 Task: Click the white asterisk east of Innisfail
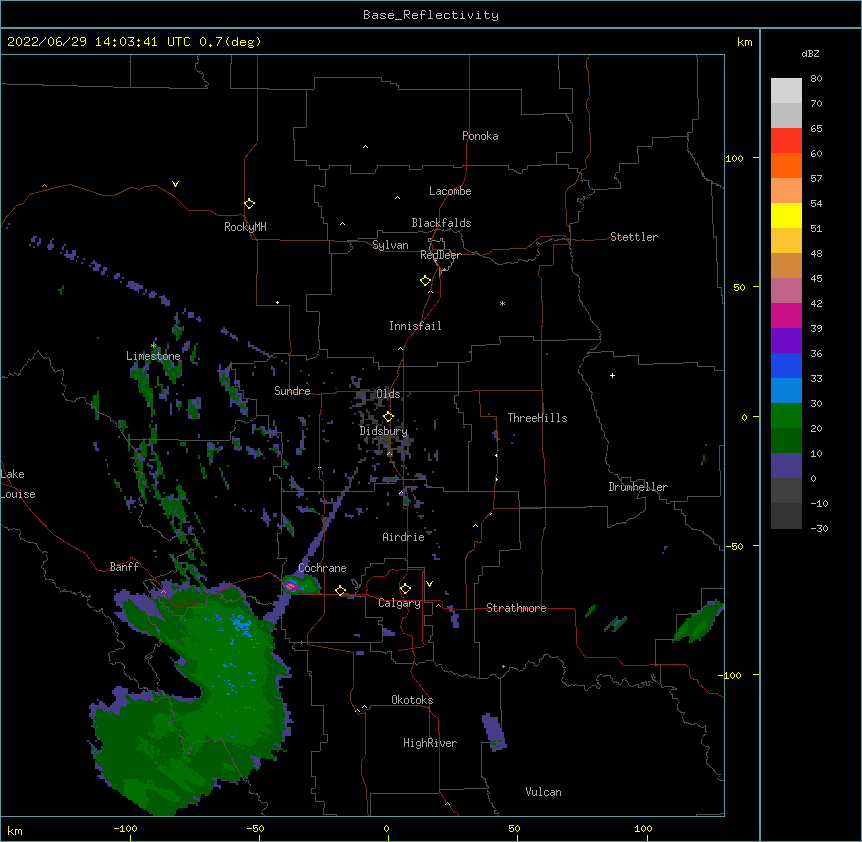502,303
